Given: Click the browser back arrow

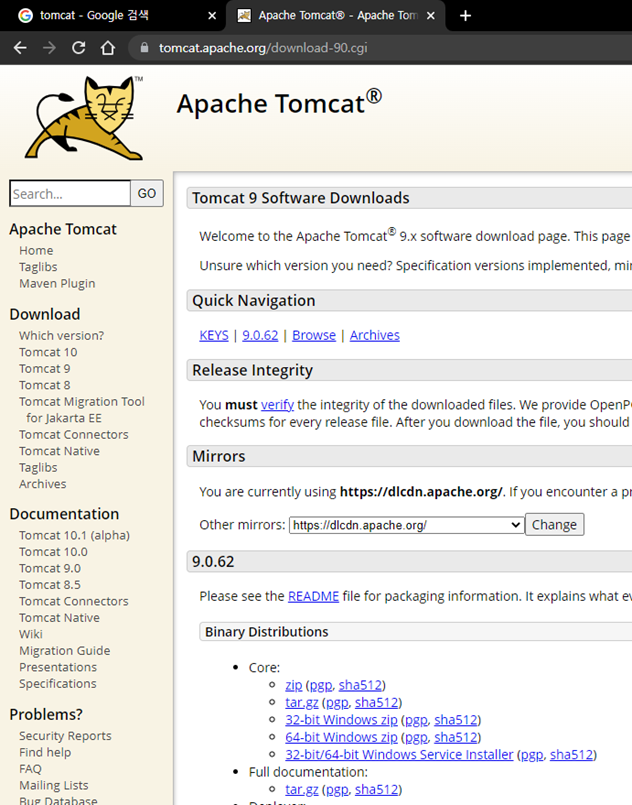Looking at the screenshot, I should 20,48.
